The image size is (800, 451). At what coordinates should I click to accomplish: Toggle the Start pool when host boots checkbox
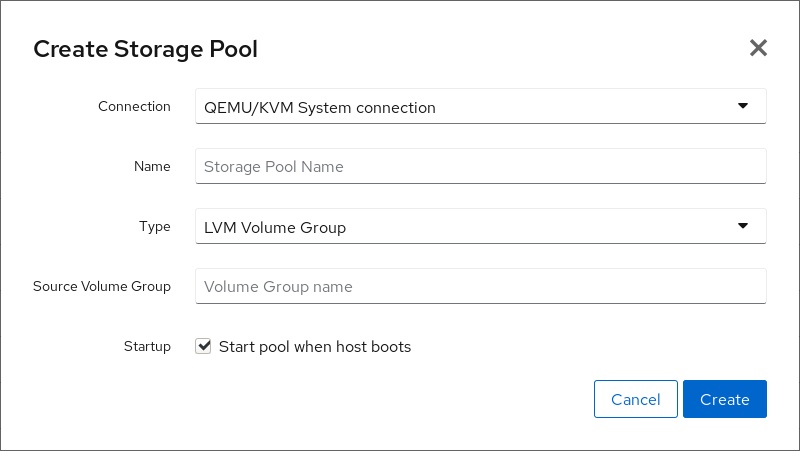coord(203,346)
